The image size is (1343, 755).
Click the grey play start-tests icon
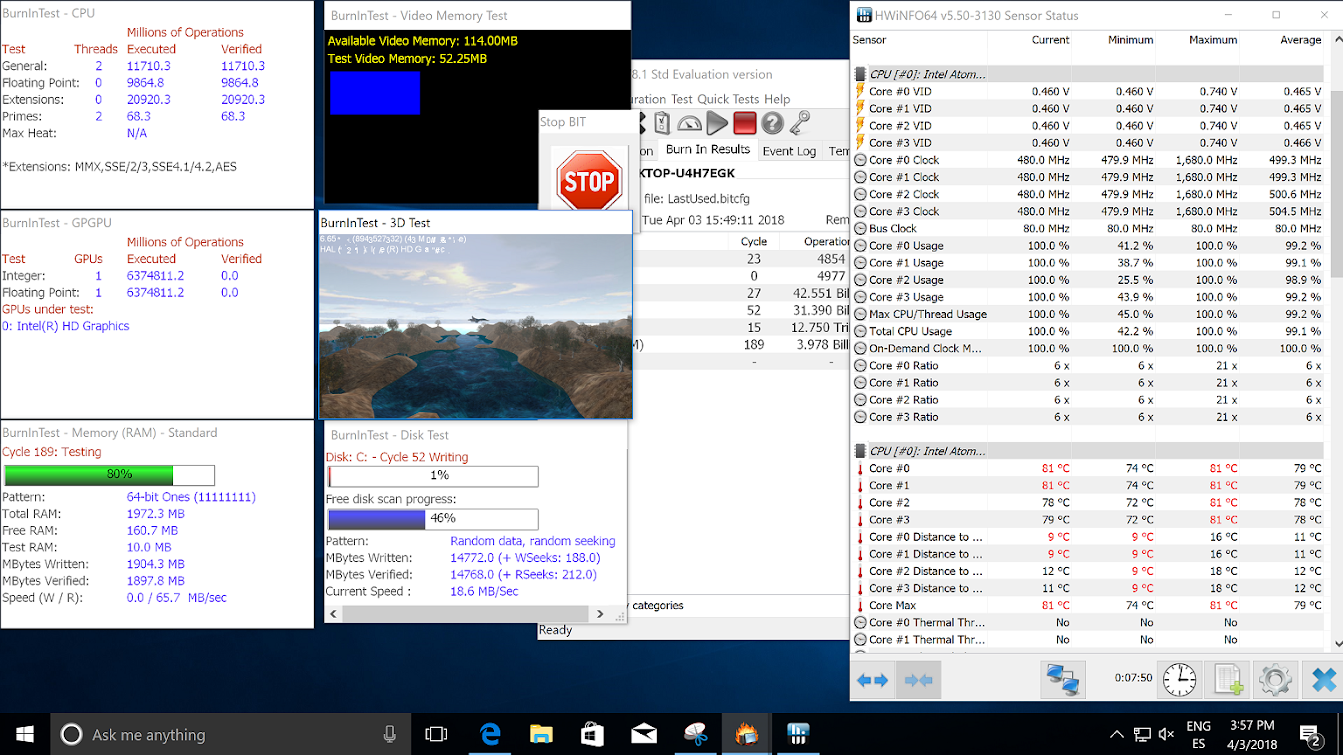tap(717, 123)
